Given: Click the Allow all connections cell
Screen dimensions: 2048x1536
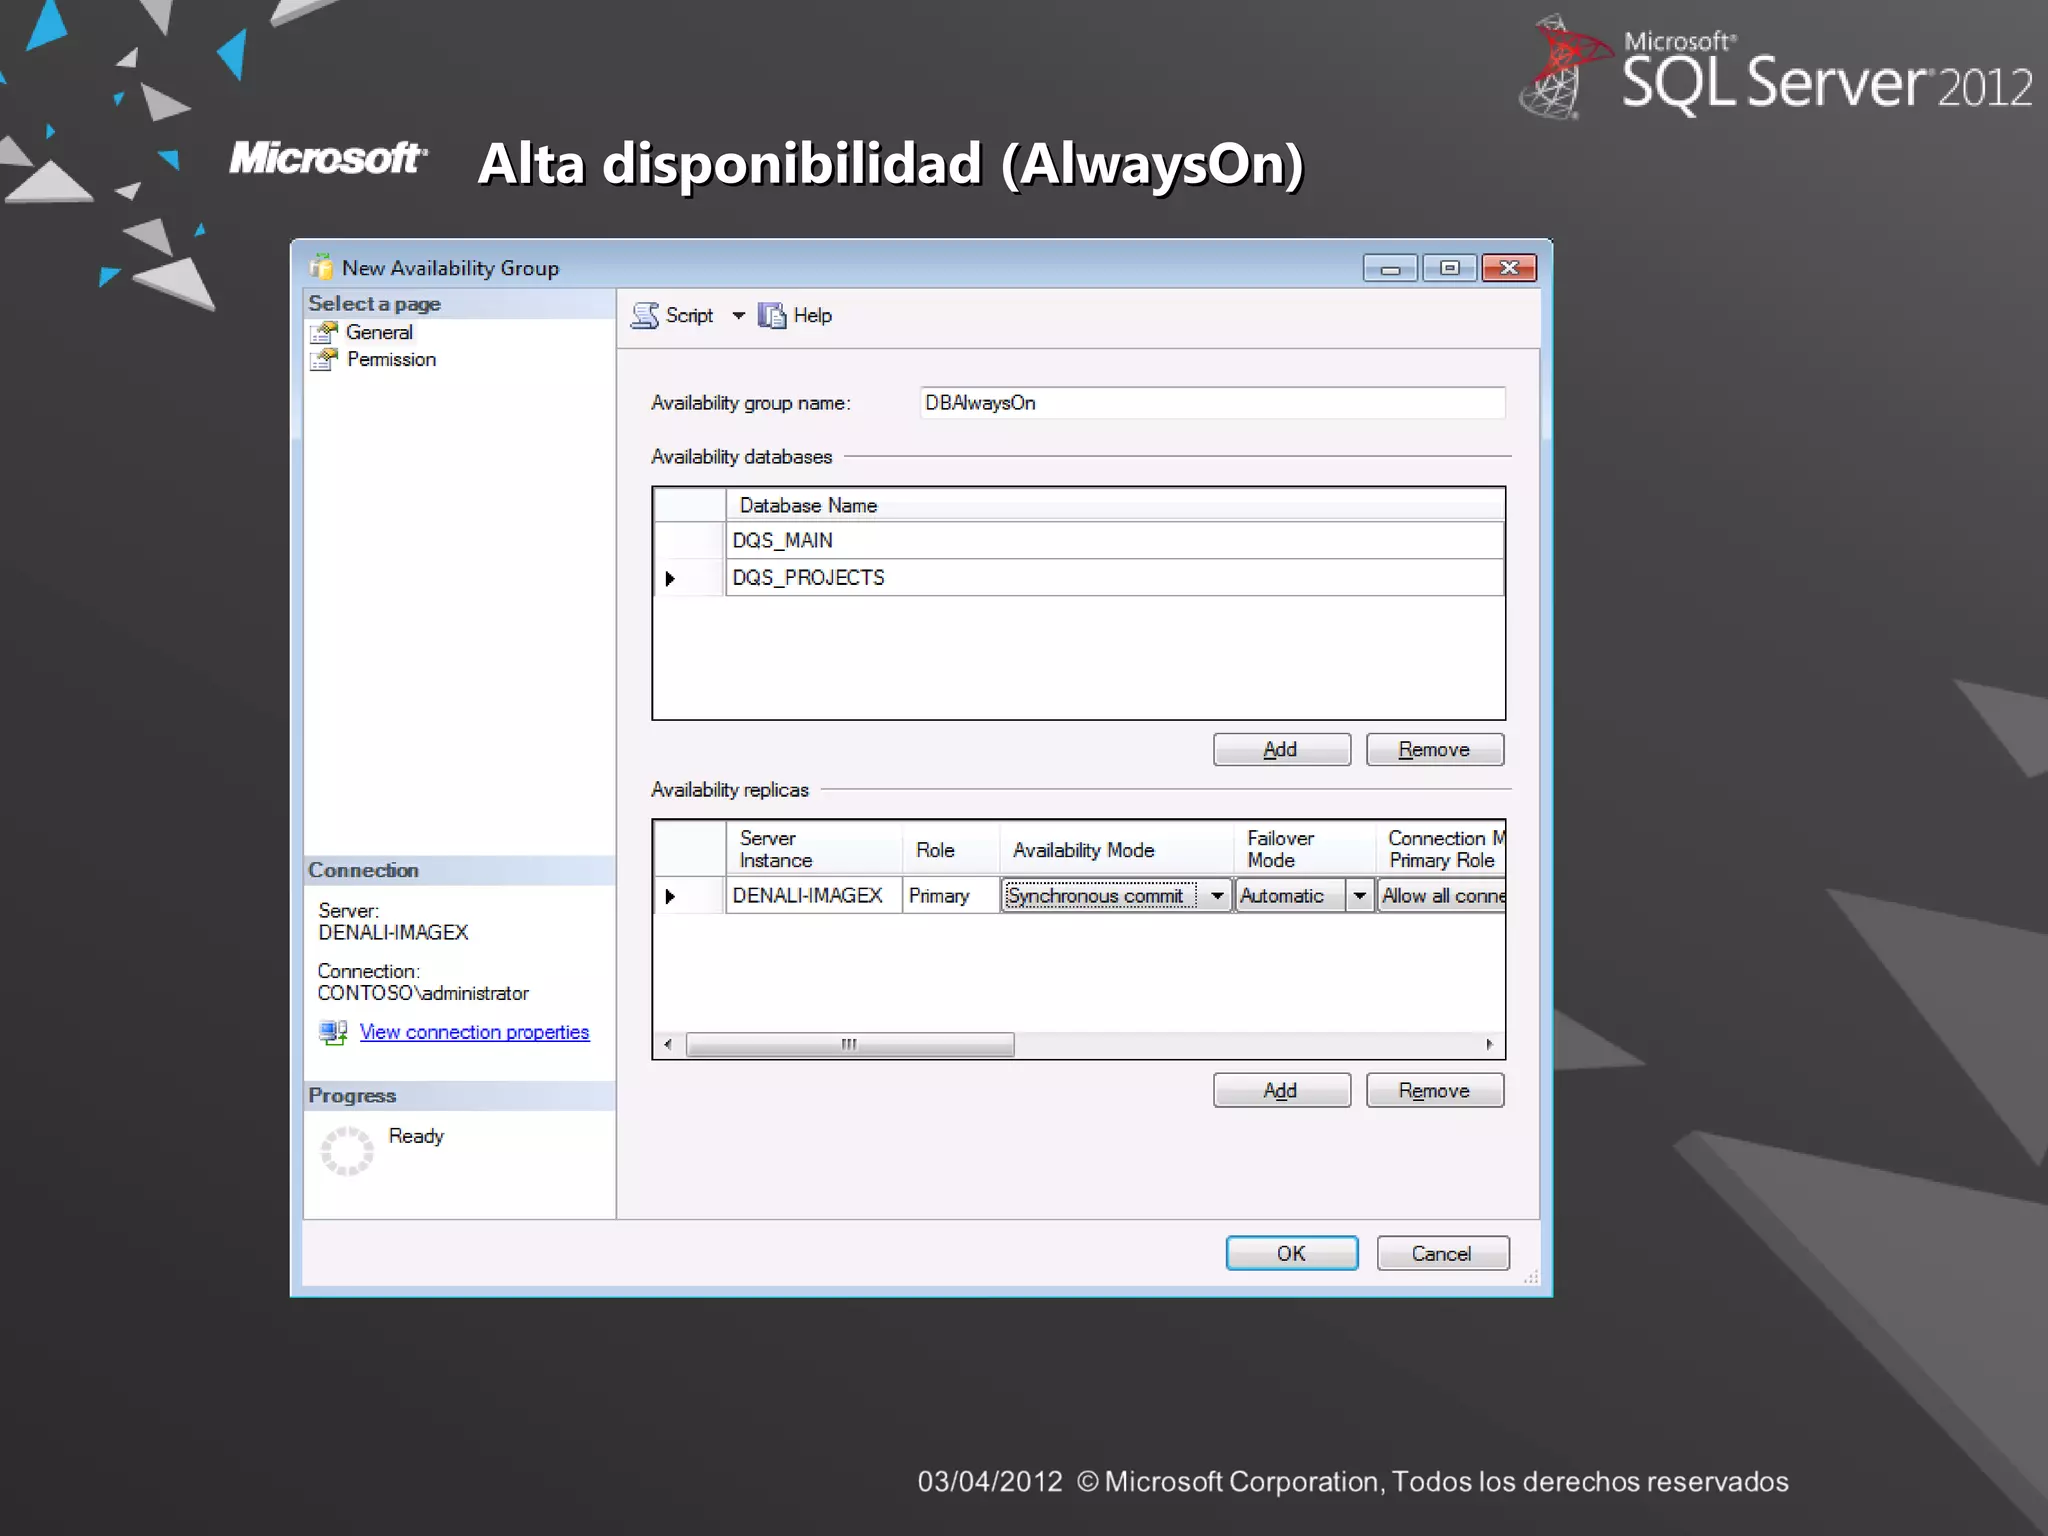Looking at the screenshot, I should click(1441, 896).
